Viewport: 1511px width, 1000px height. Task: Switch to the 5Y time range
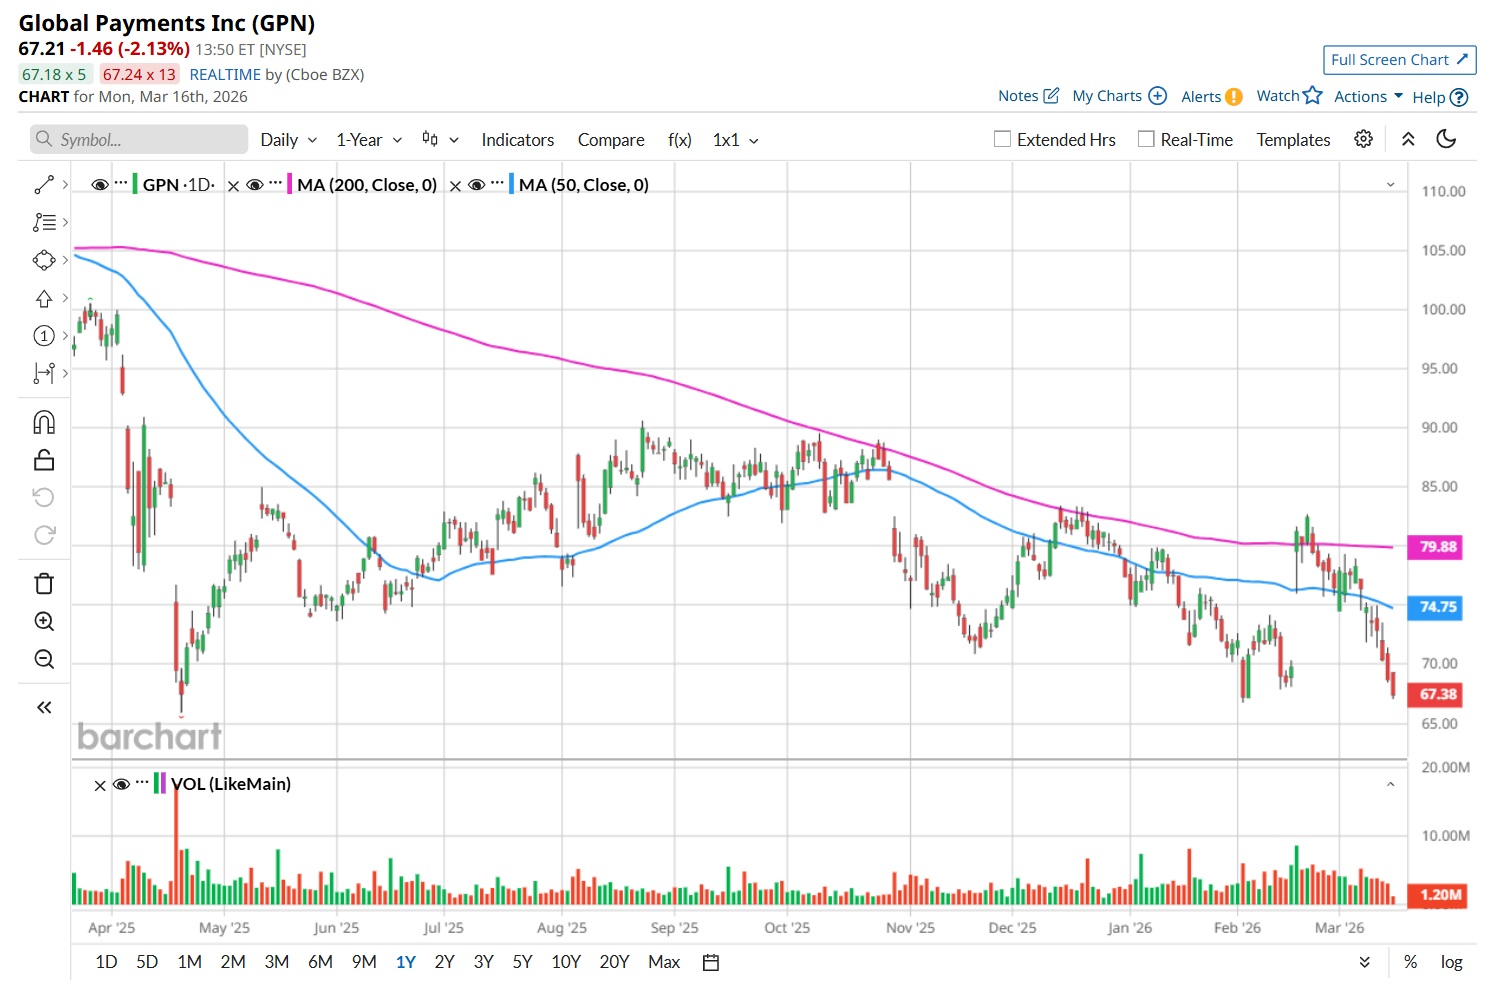522,962
